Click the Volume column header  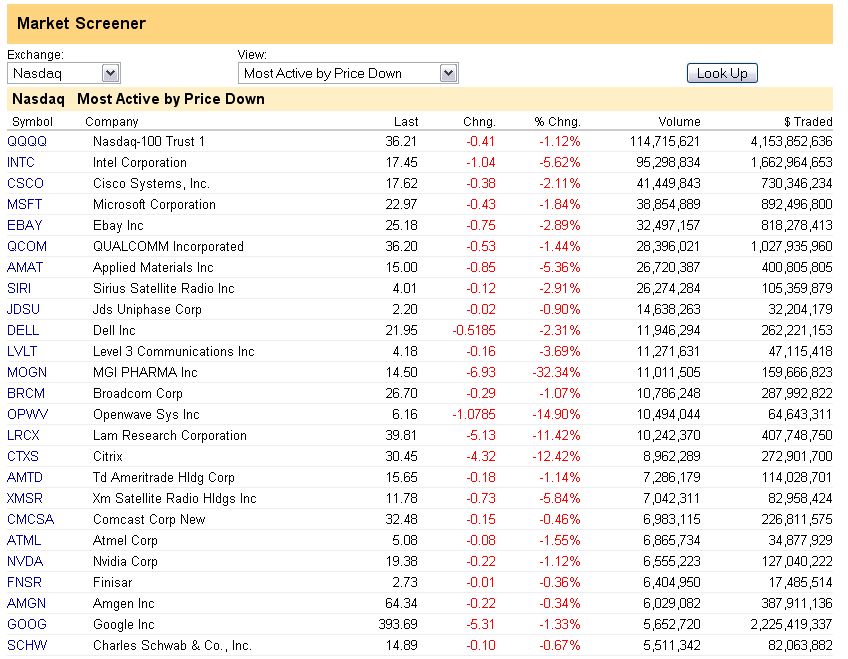(x=679, y=122)
